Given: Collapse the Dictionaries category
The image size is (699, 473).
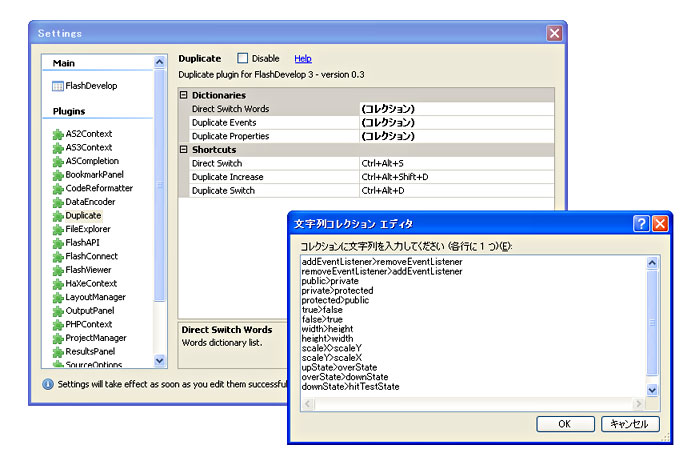Looking at the screenshot, I should pyautogui.click(x=184, y=95).
